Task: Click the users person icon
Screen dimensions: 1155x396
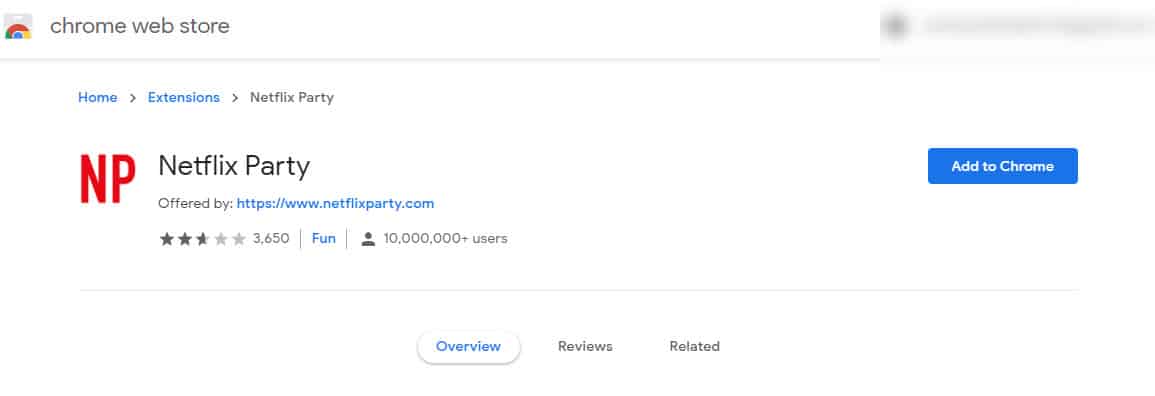Action: [368, 238]
